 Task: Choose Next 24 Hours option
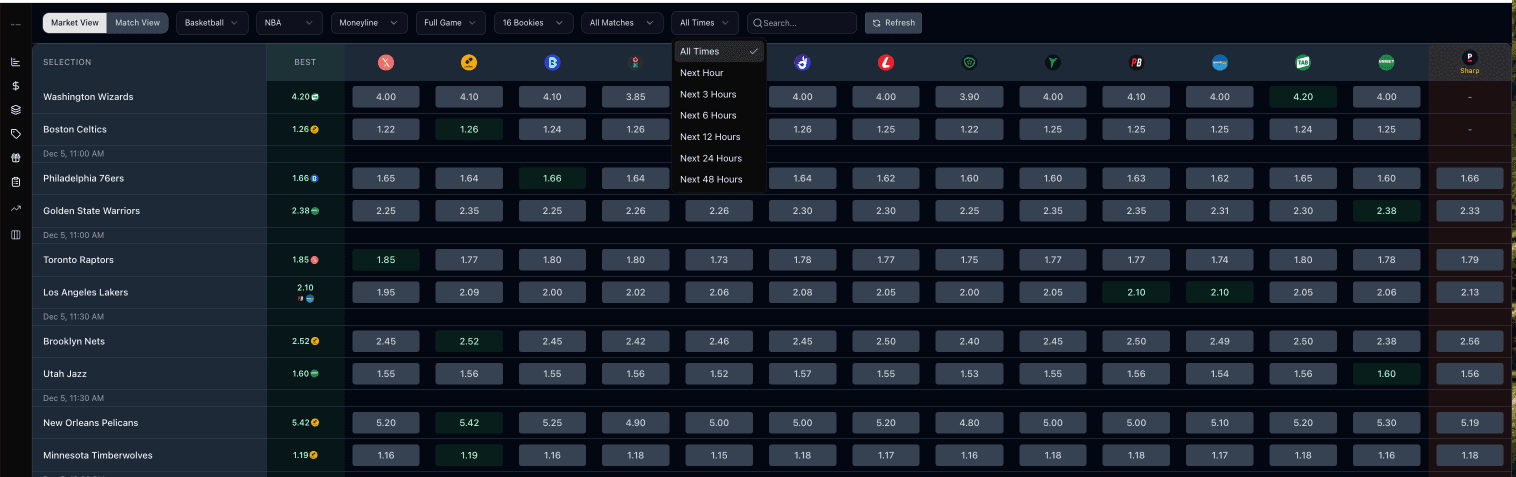coord(719,158)
